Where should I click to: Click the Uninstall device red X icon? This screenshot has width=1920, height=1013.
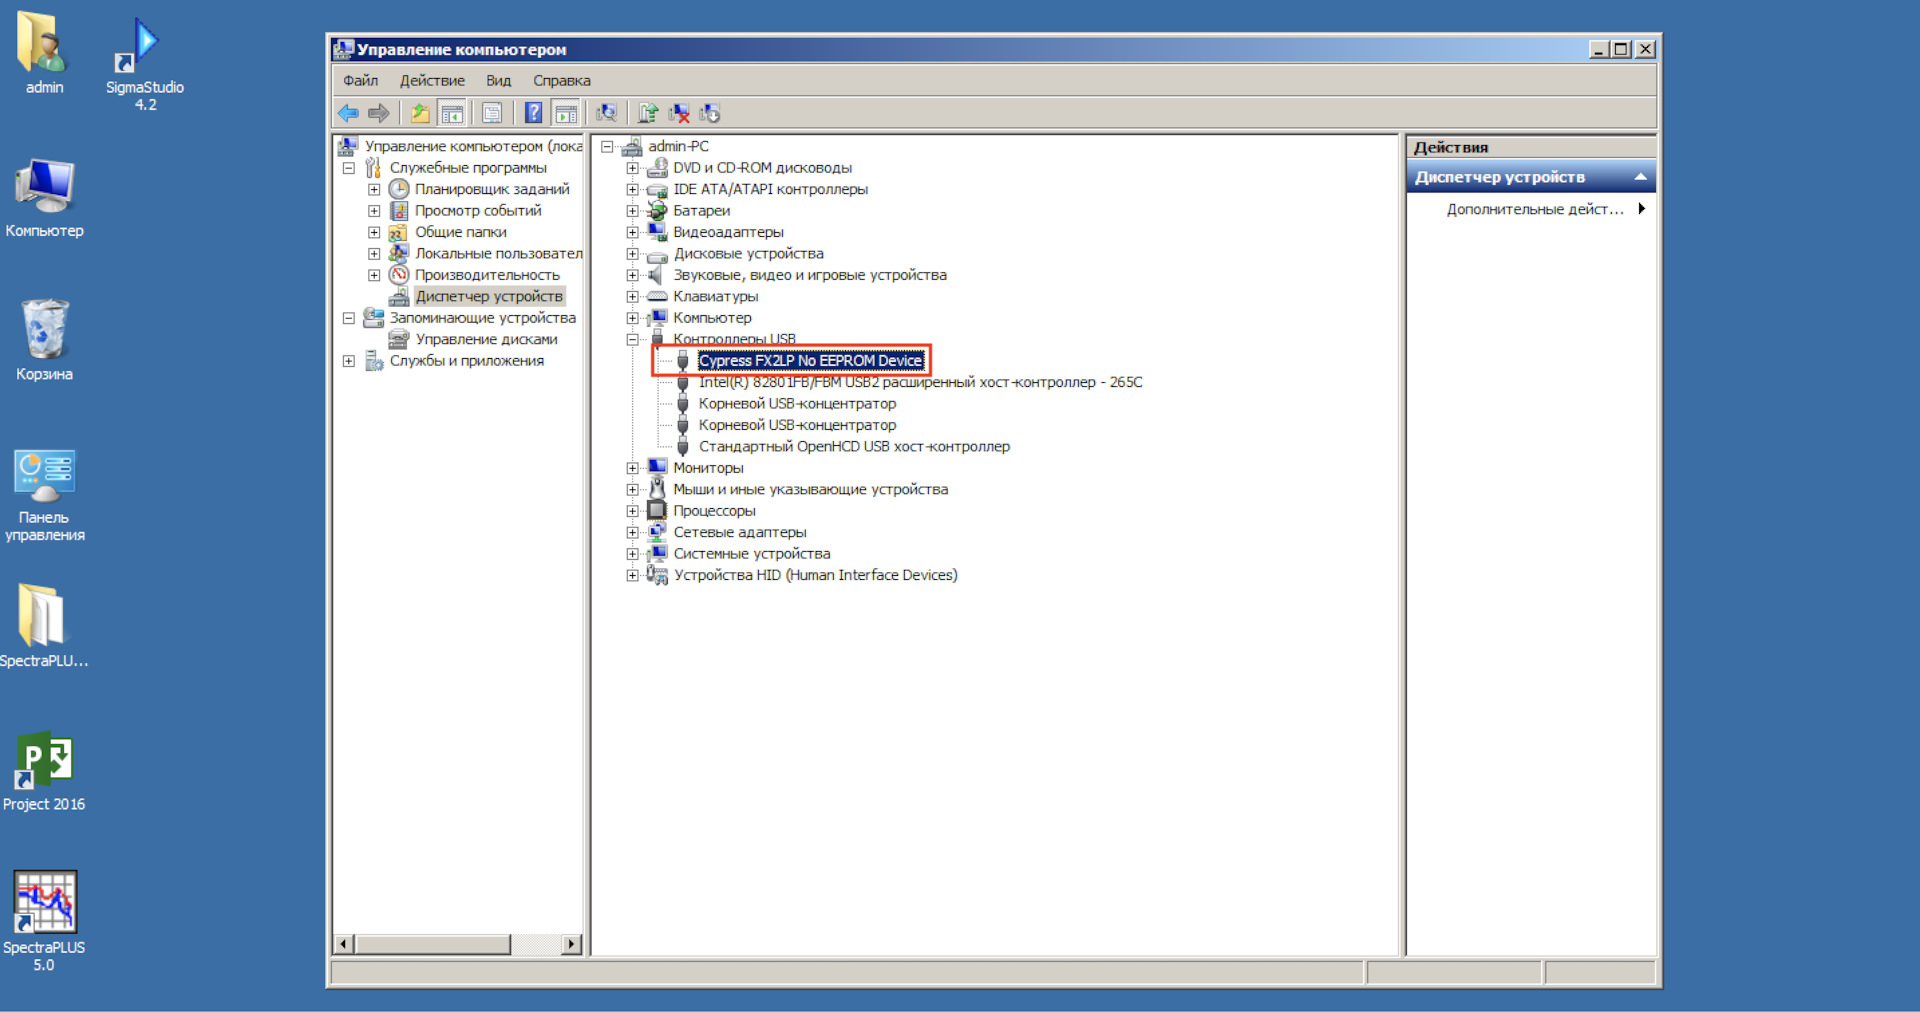tap(679, 113)
